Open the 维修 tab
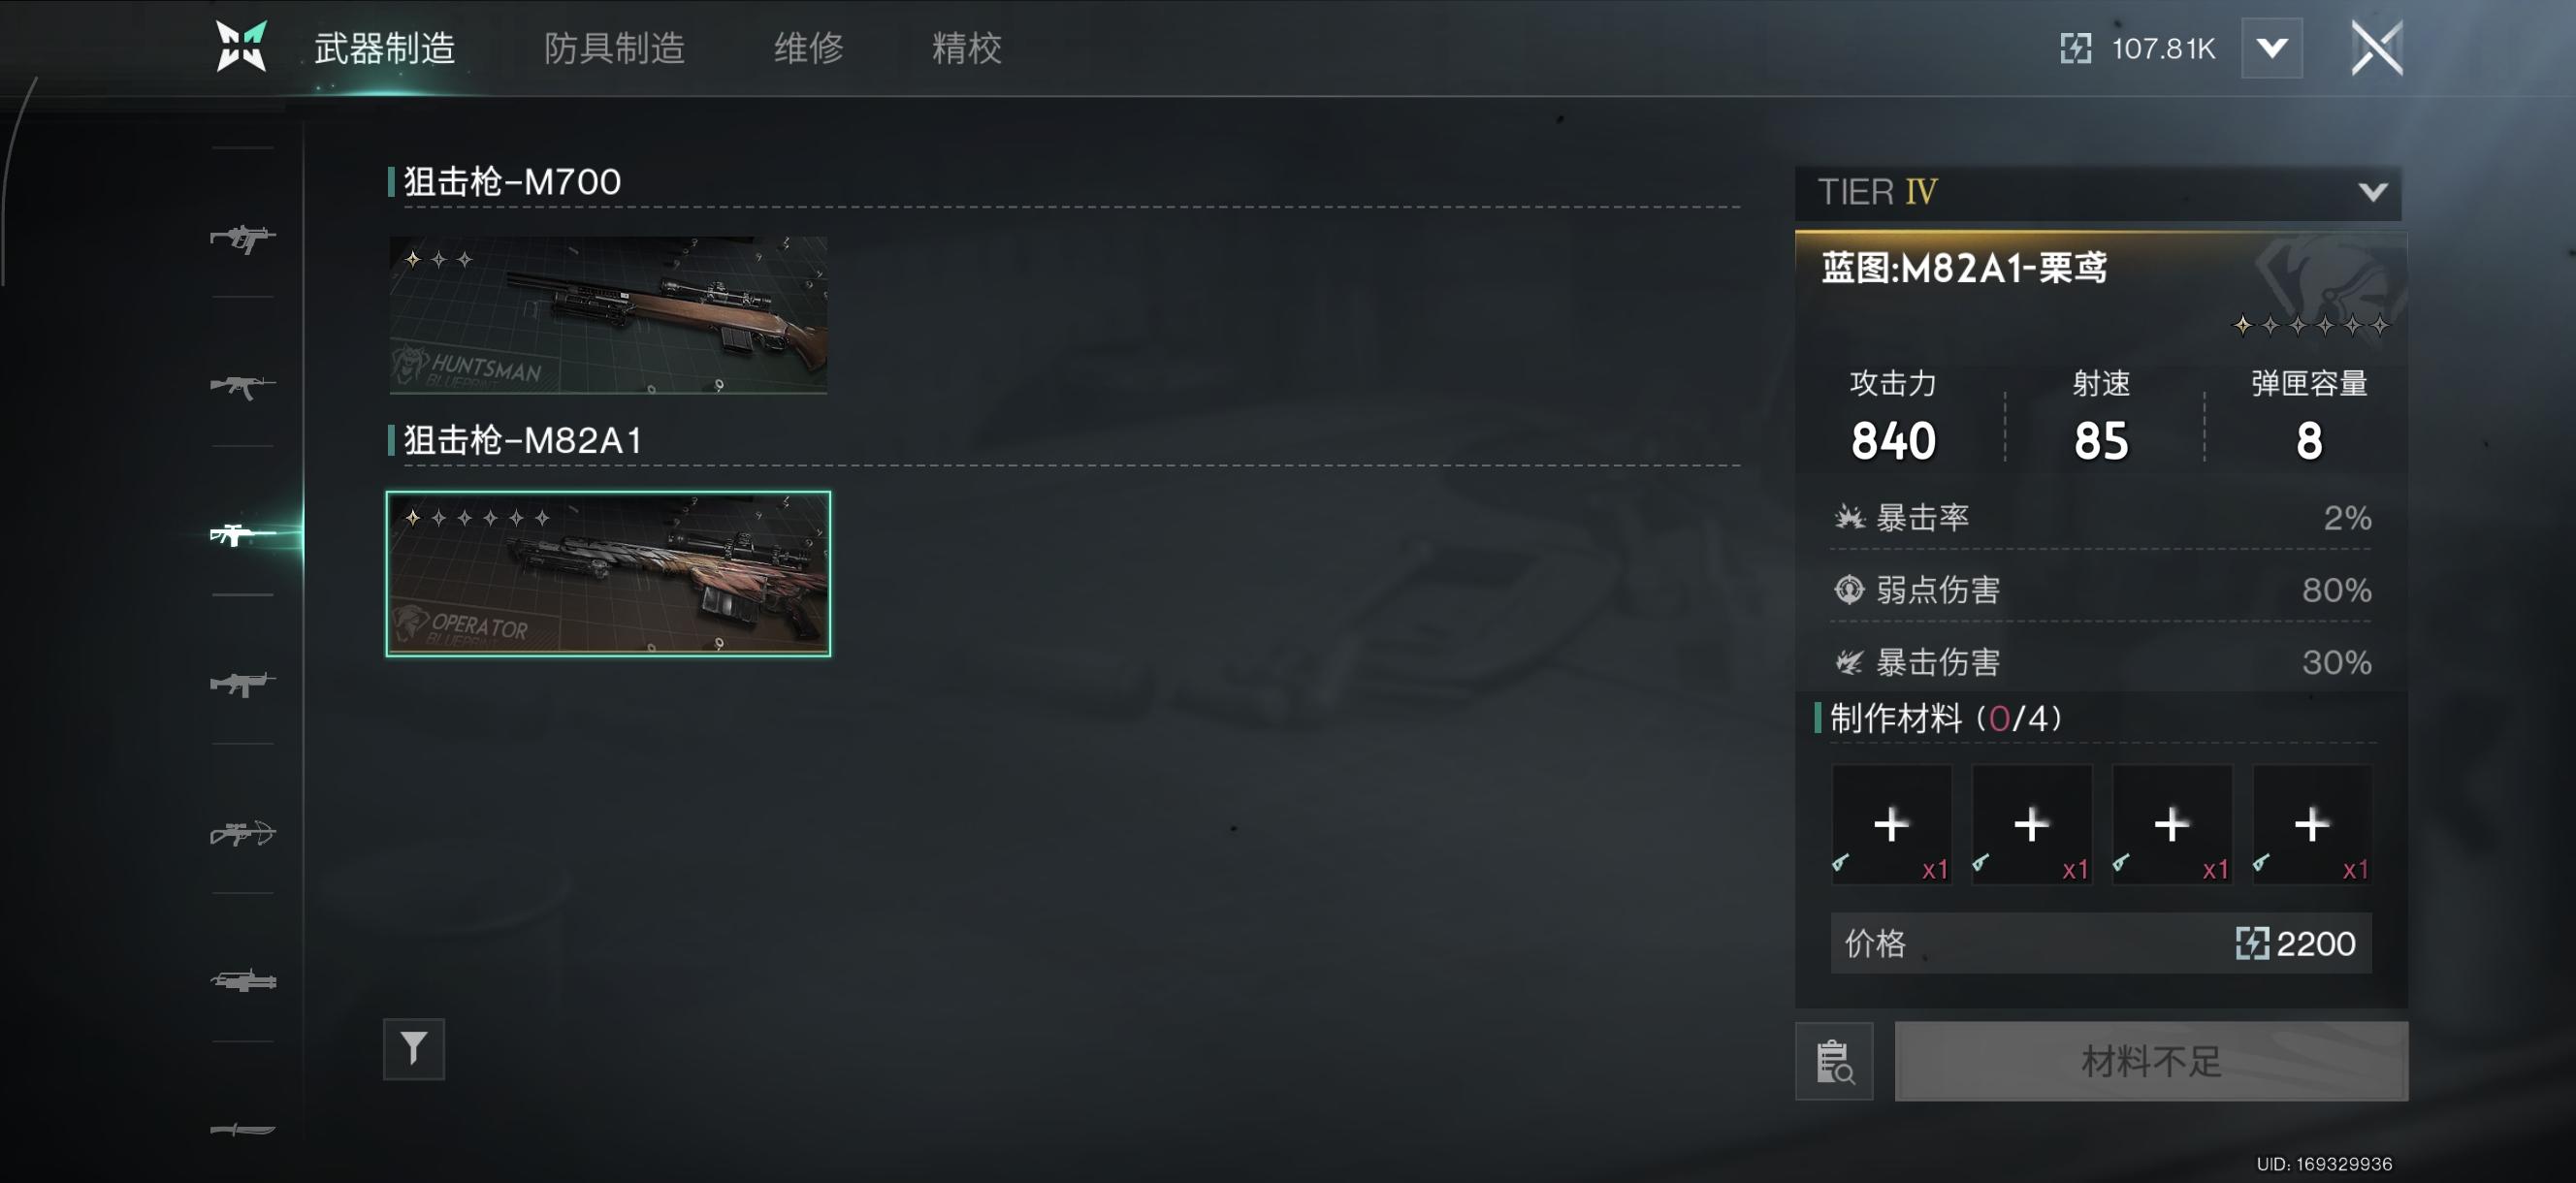This screenshot has height=1183, width=2576. [x=808, y=48]
